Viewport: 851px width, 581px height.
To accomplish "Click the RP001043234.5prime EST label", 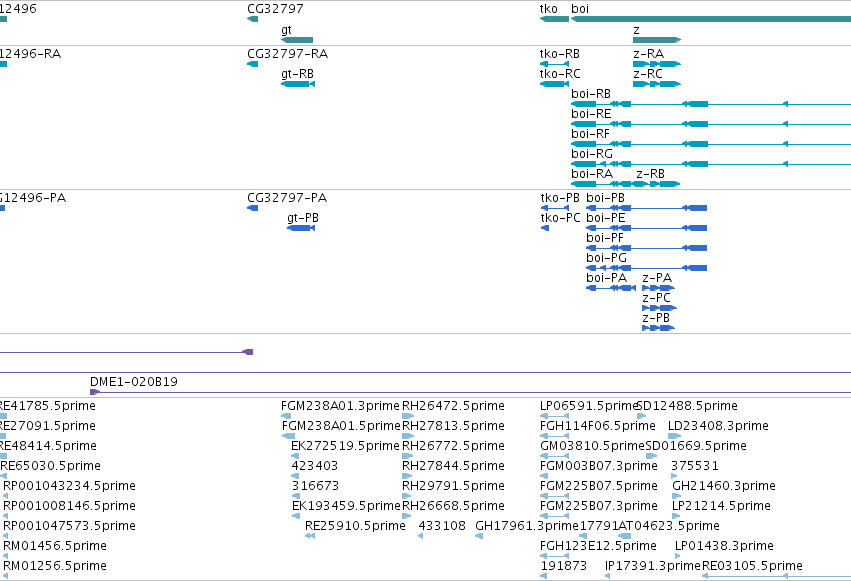I will tap(69, 486).
